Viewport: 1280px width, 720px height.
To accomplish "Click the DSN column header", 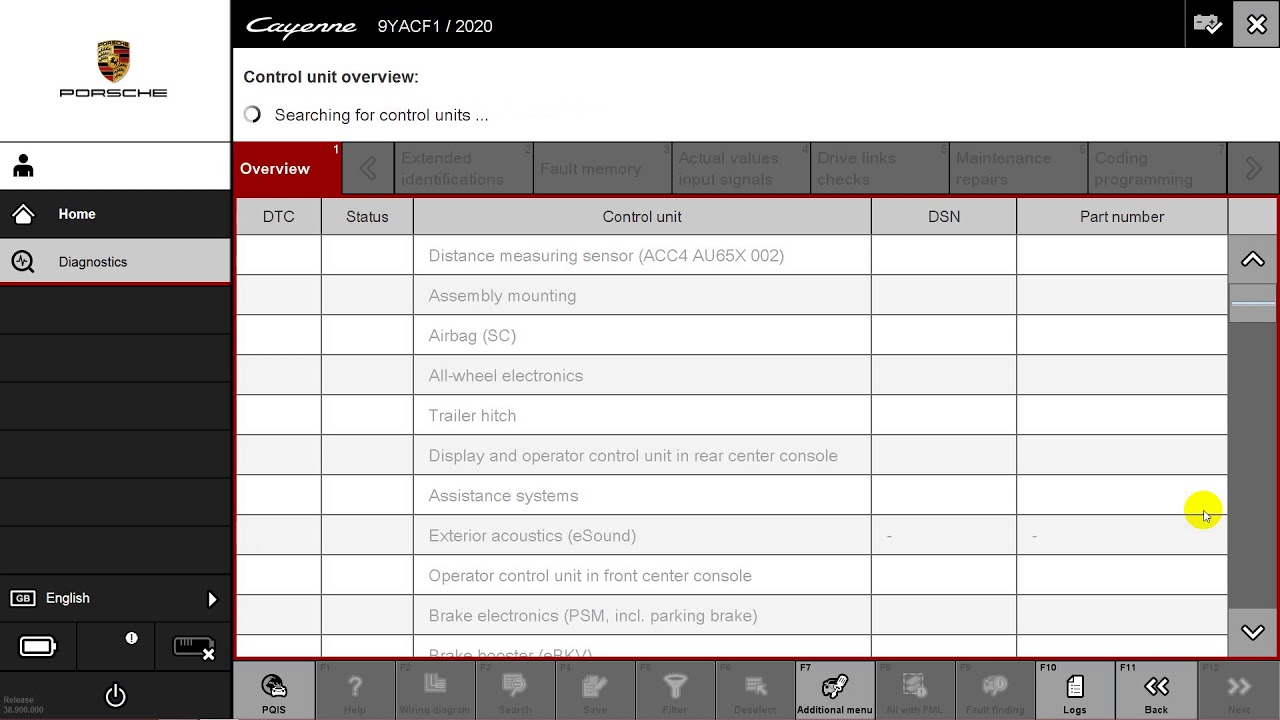I will [x=944, y=216].
